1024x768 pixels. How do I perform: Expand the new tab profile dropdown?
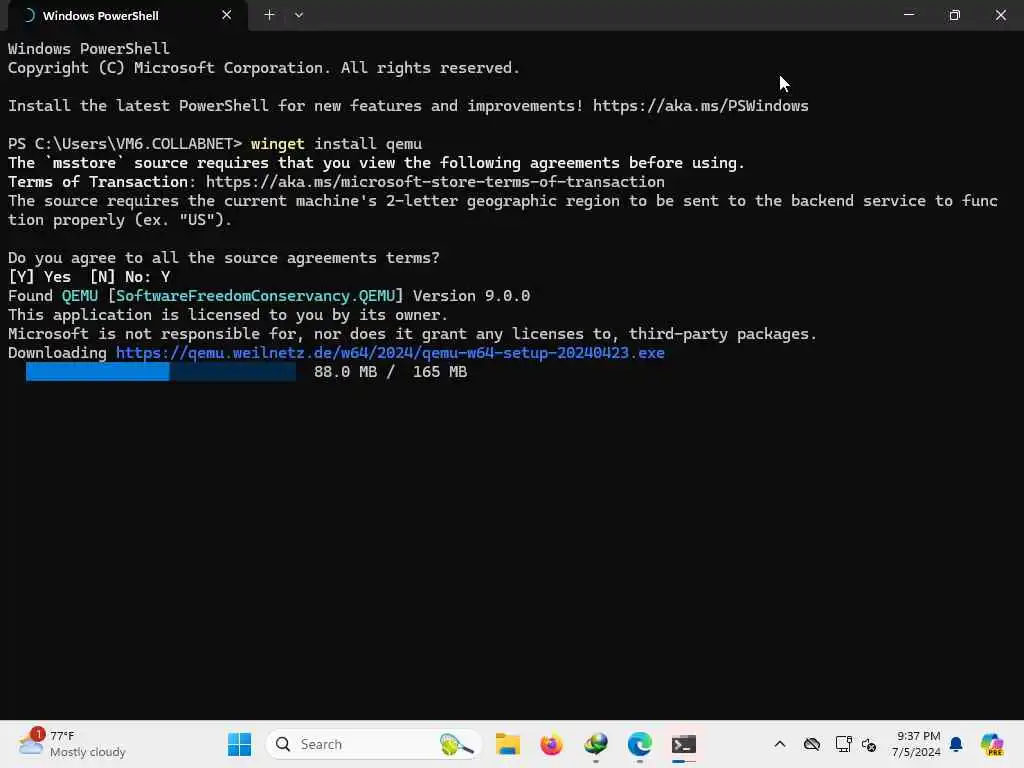(x=298, y=15)
